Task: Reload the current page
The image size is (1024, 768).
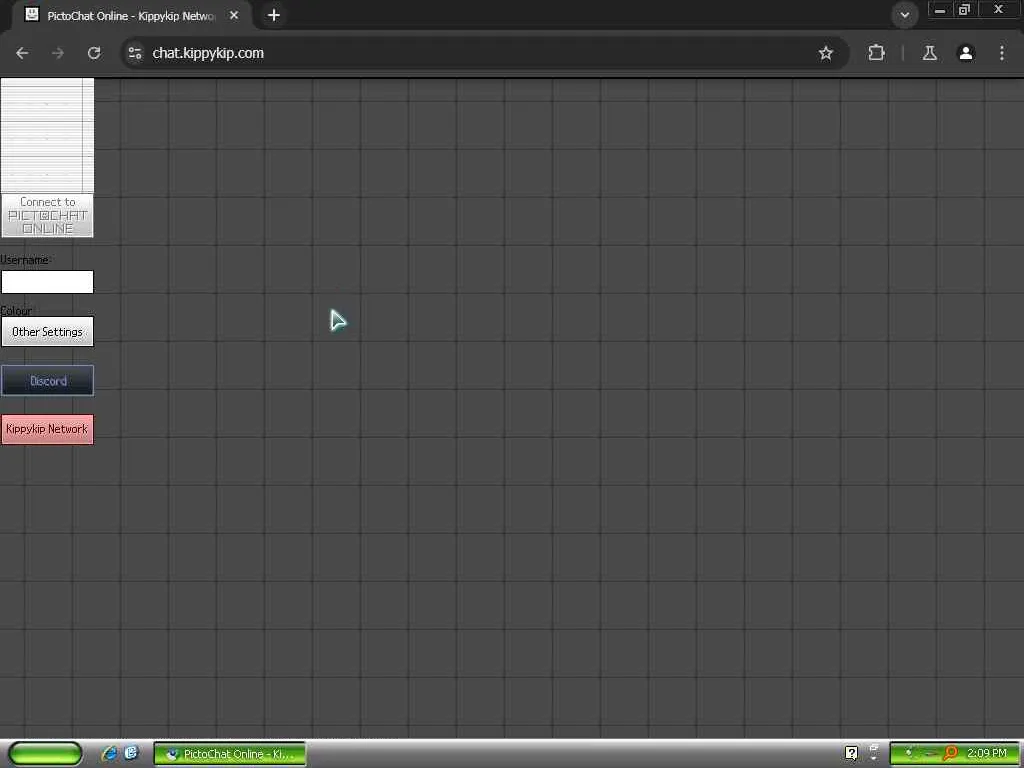Action: pyautogui.click(x=94, y=53)
